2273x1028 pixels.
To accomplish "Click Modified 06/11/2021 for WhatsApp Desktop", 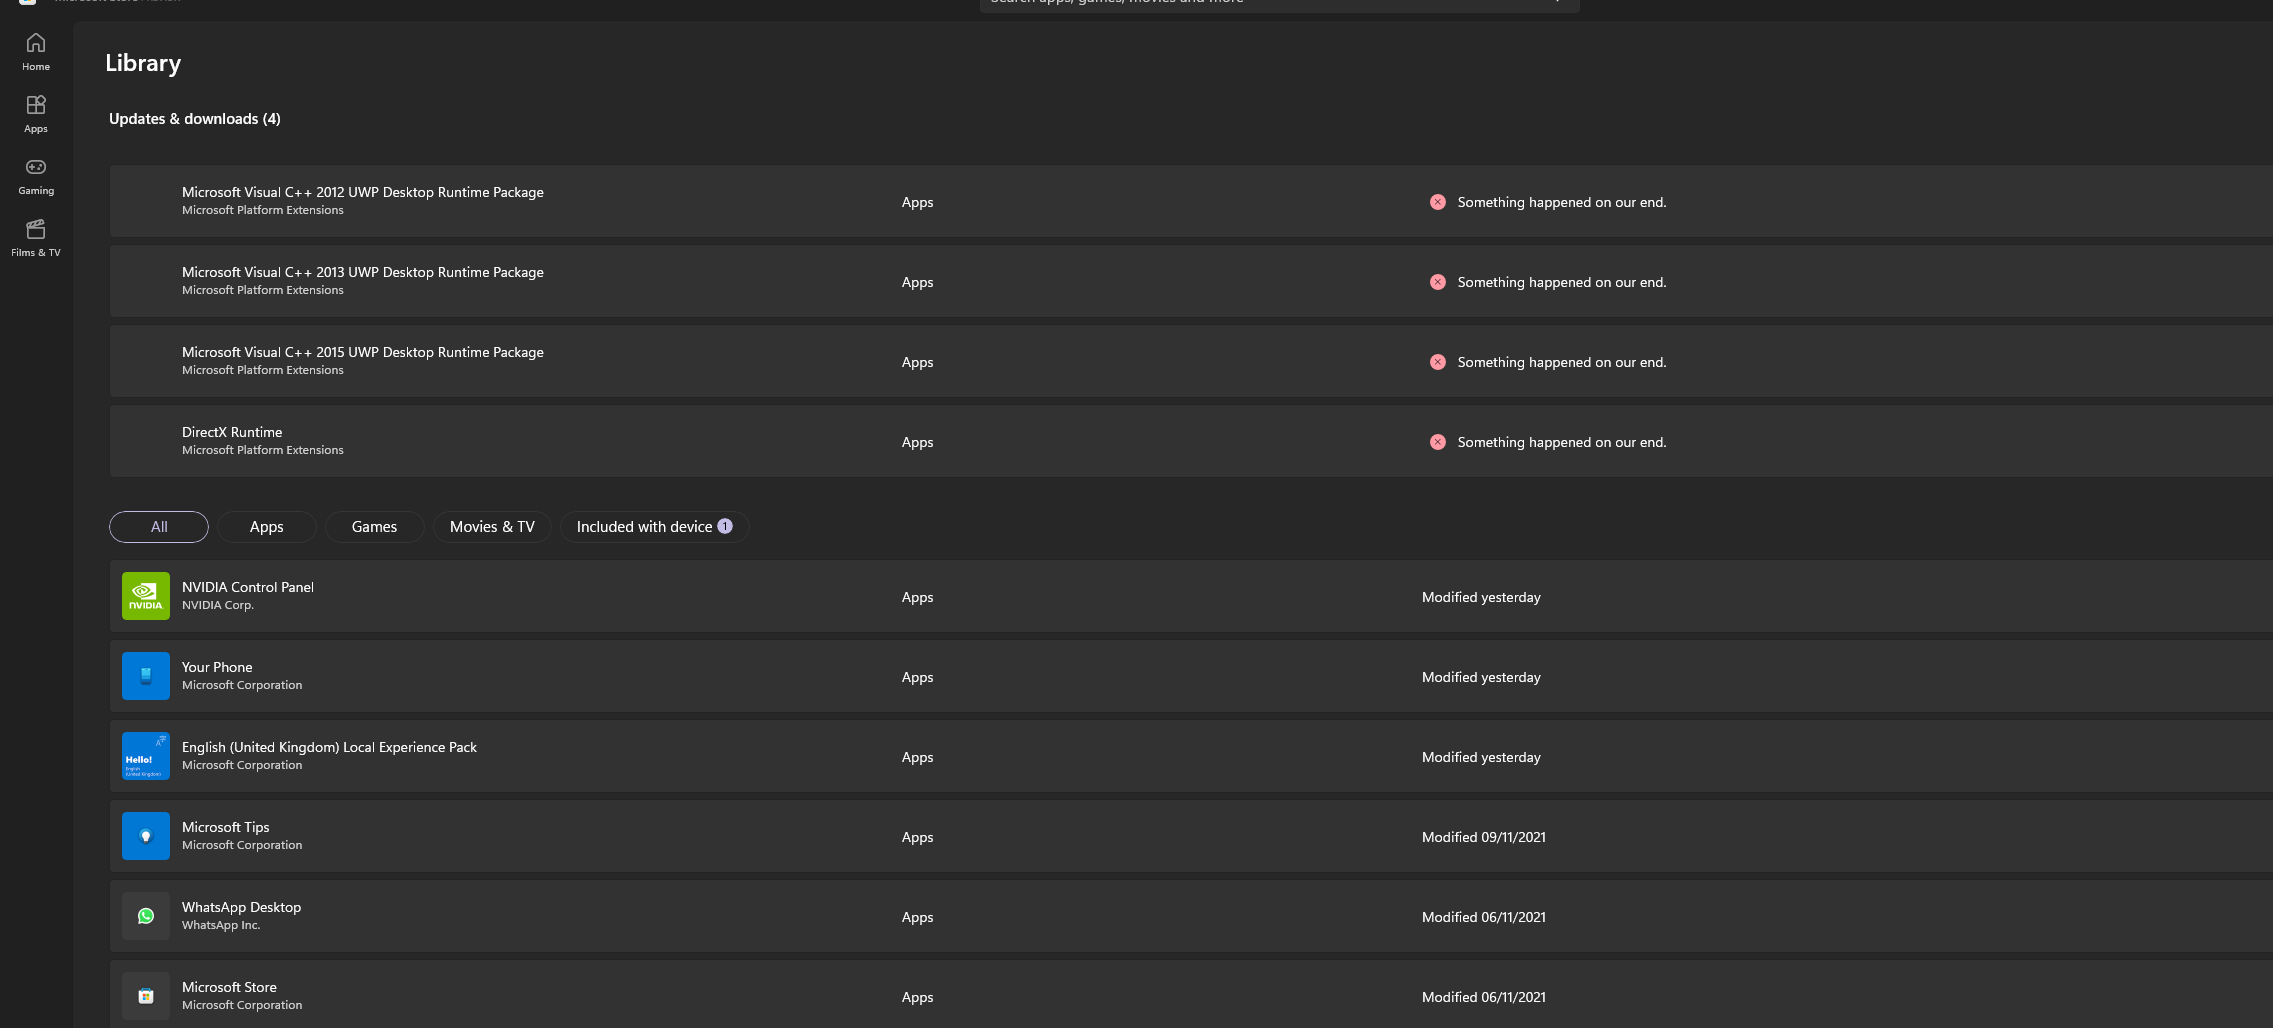I will [1484, 917].
